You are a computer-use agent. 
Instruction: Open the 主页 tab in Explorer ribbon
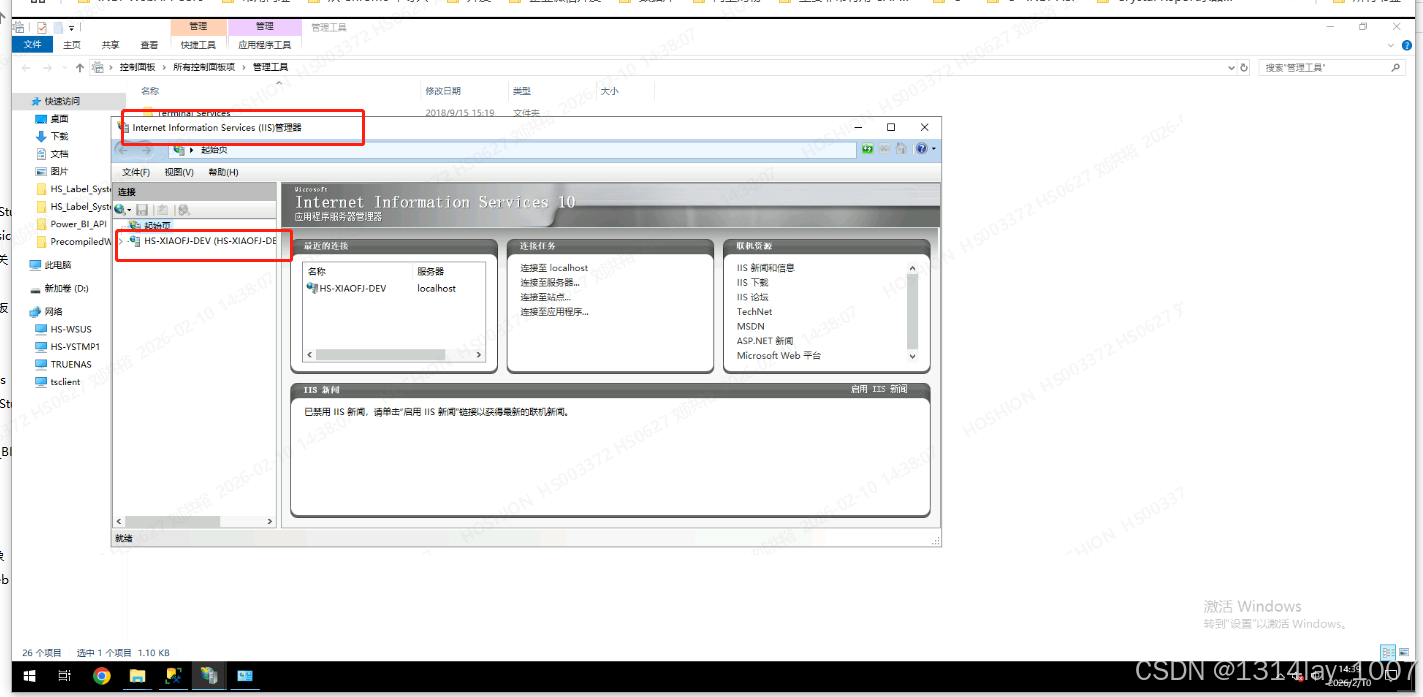coord(72,44)
